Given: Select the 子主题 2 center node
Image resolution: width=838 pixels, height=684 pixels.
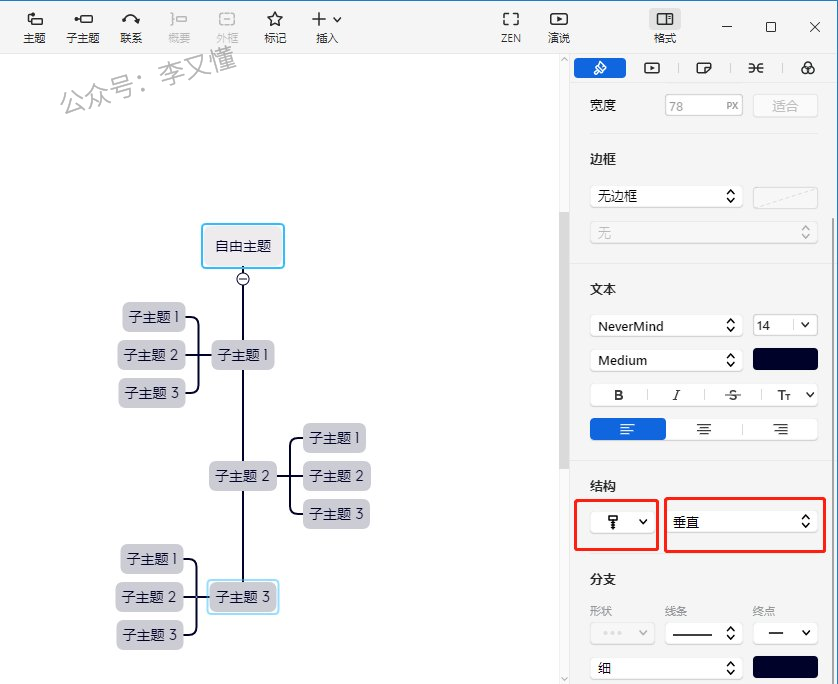Looking at the screenshot, I should [x=243, y=476].
